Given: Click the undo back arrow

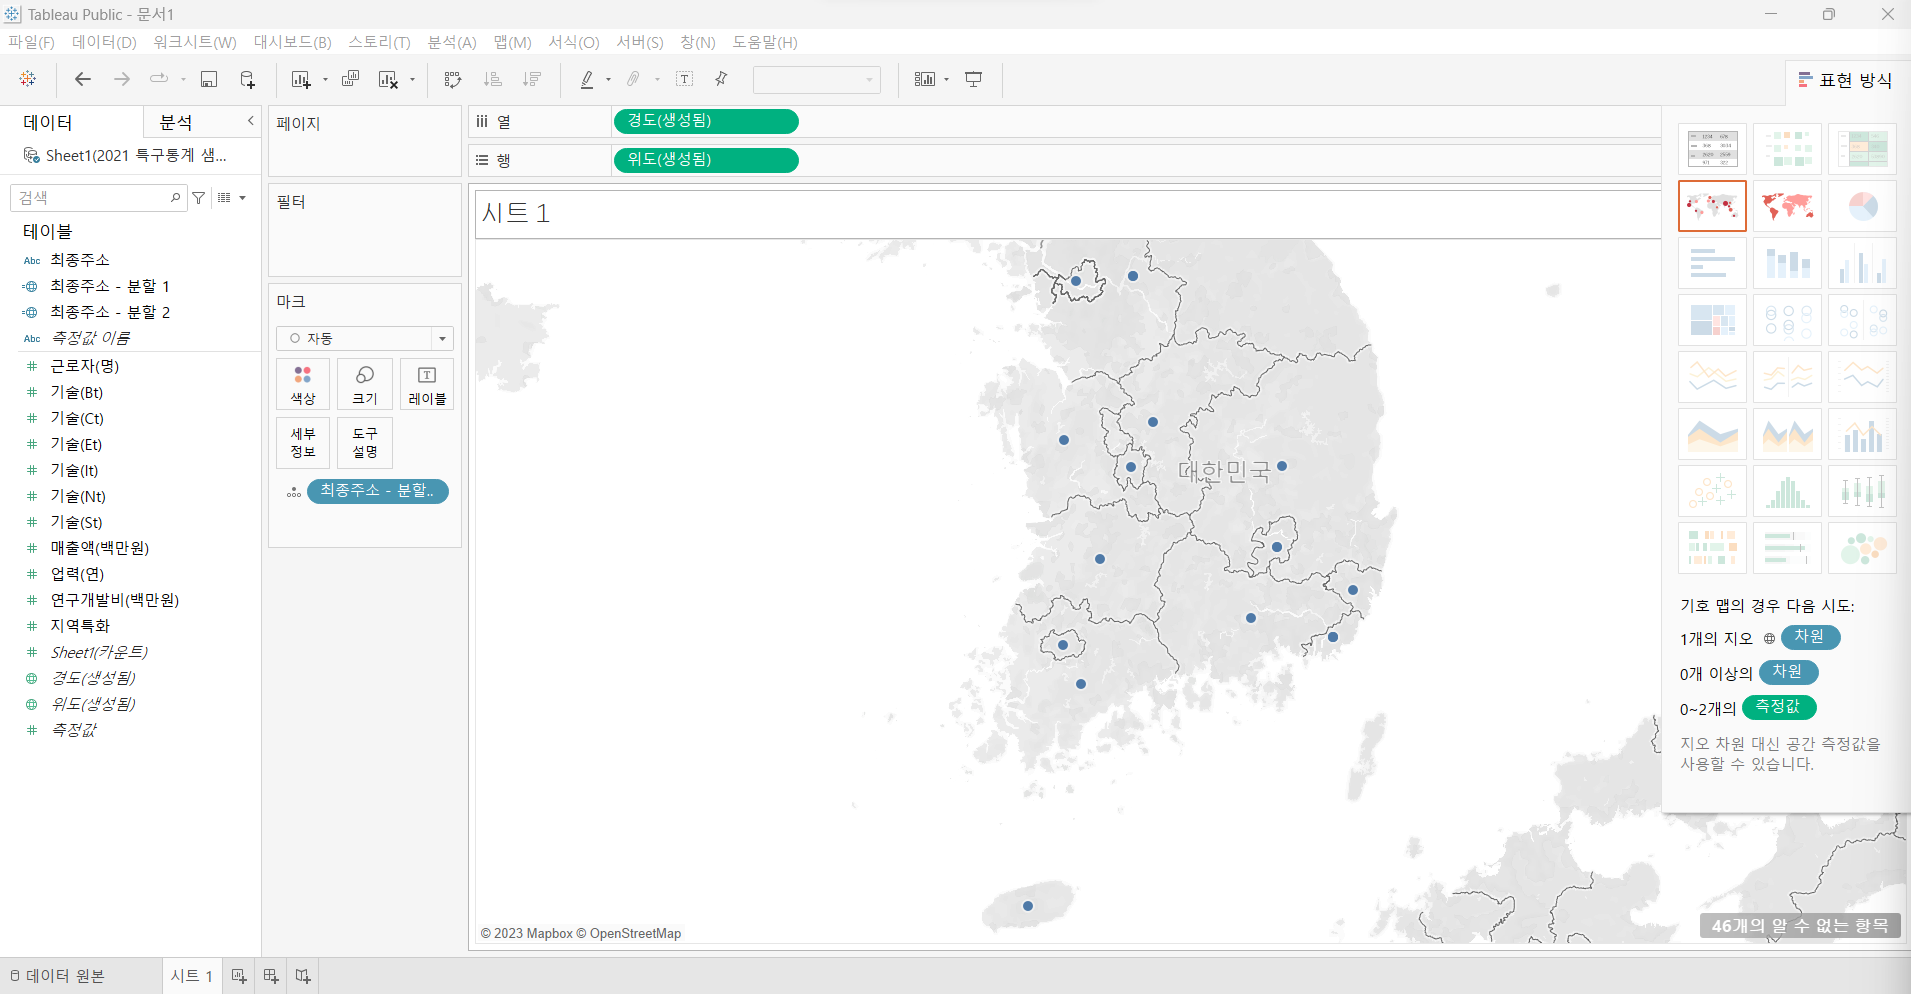Looking at the screenshot, I should point(83,79).
